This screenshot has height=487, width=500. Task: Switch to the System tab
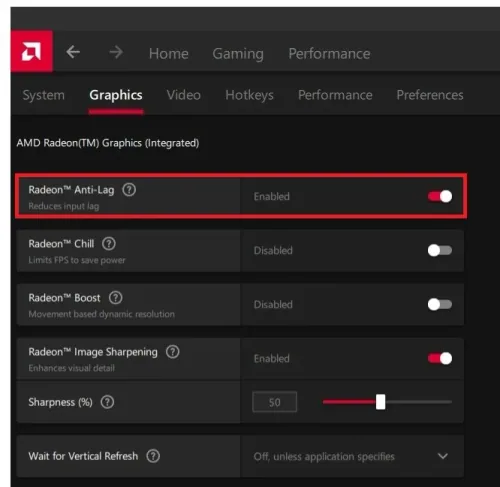pos(44,95)
